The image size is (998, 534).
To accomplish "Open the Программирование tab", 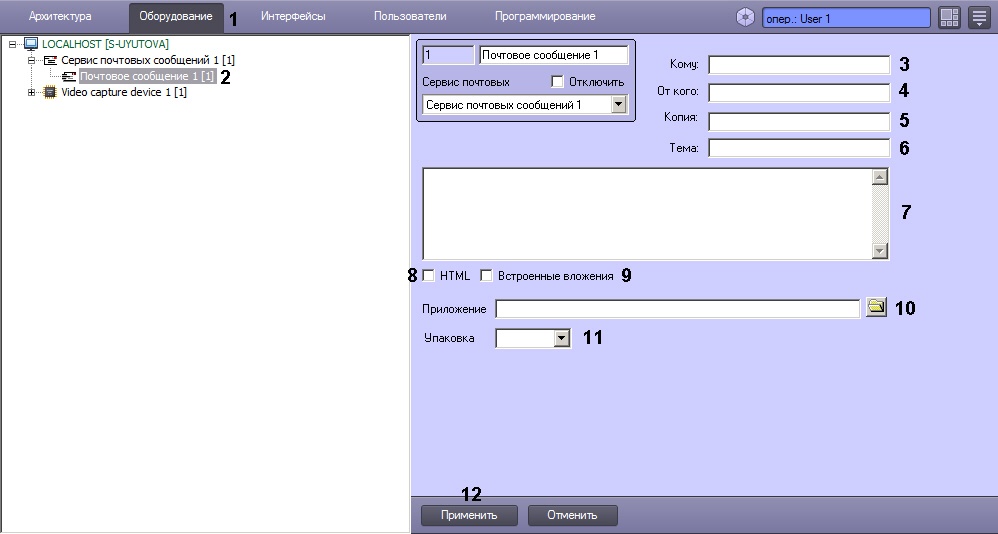I will pyautogui.click(x=544, y=17).
